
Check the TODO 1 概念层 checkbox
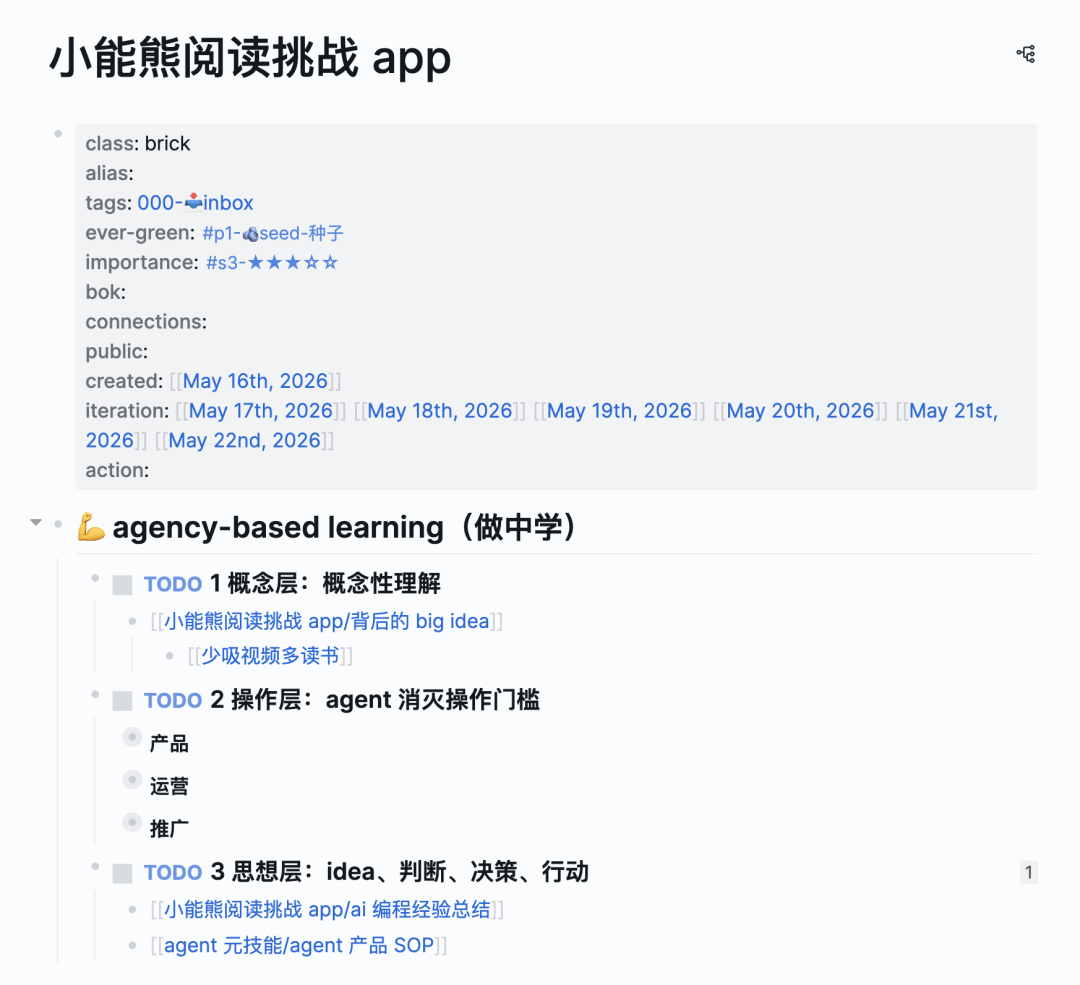tap(123, 585)
